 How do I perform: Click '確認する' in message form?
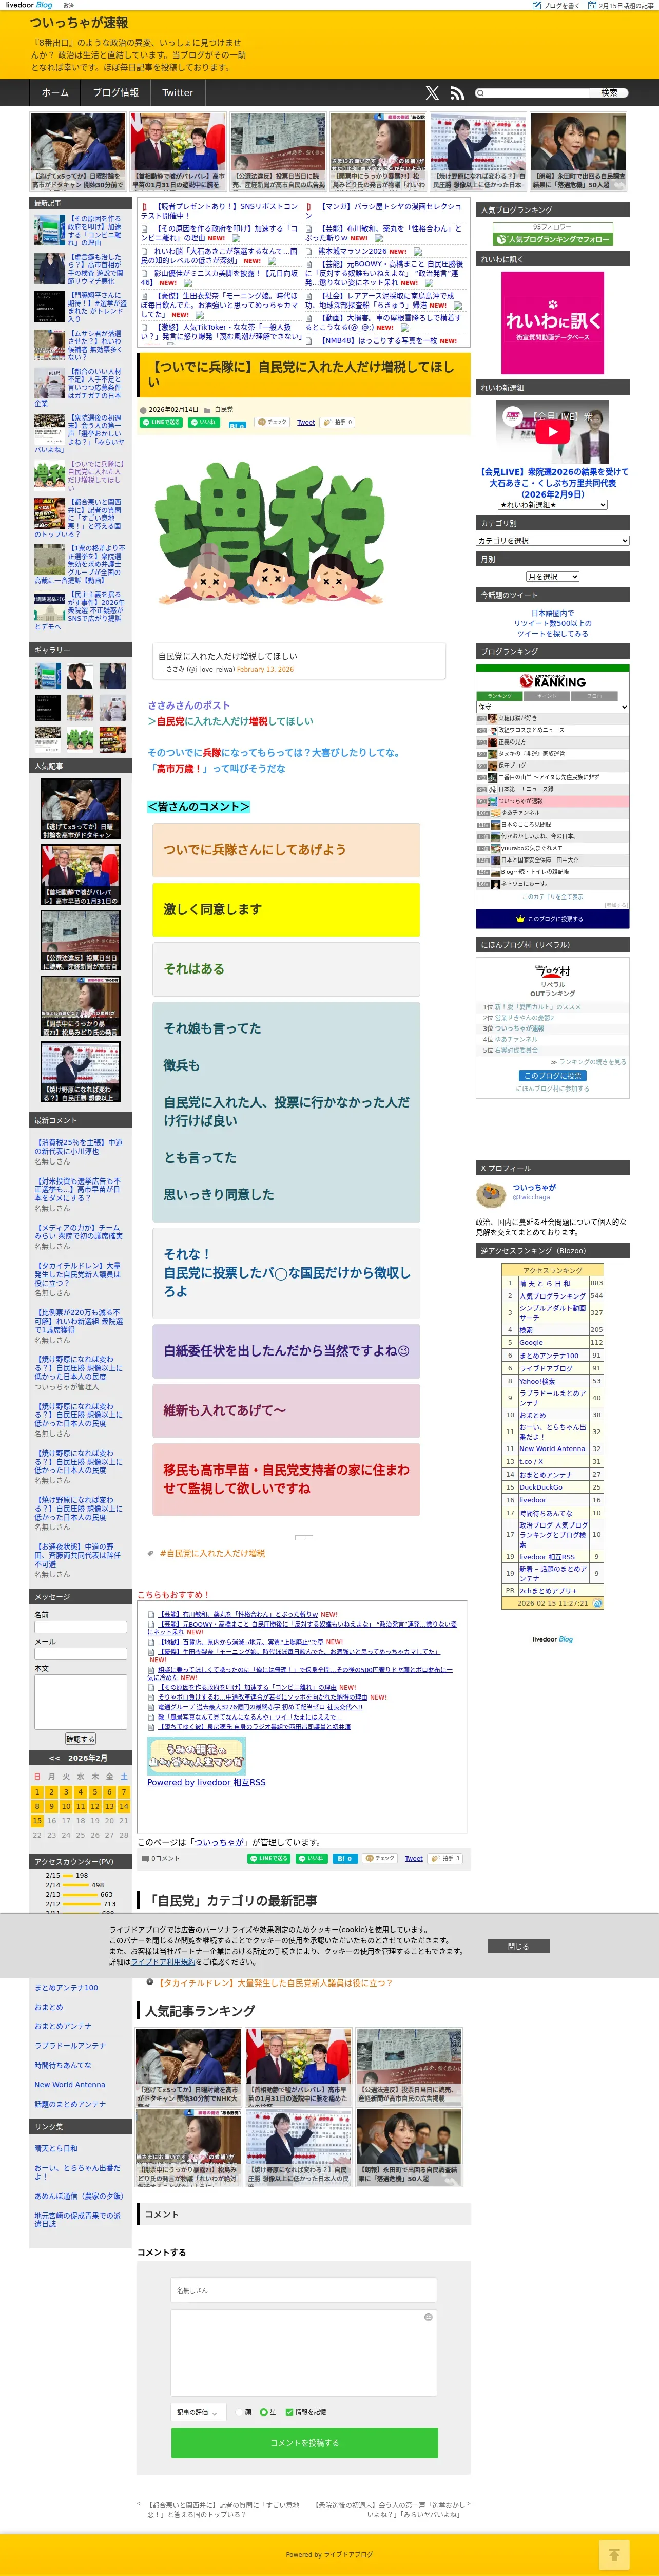pos(80,1739)
